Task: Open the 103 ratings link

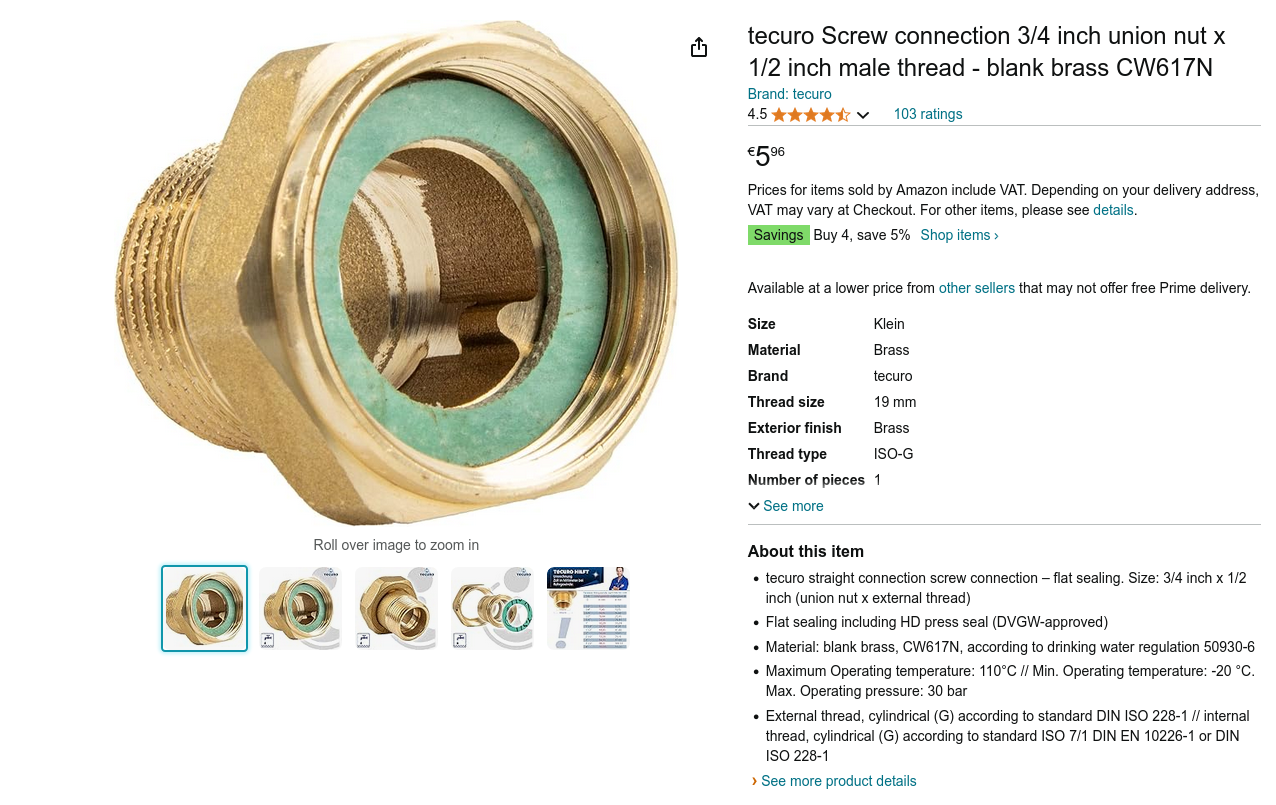Action: (x=927, y=114)
